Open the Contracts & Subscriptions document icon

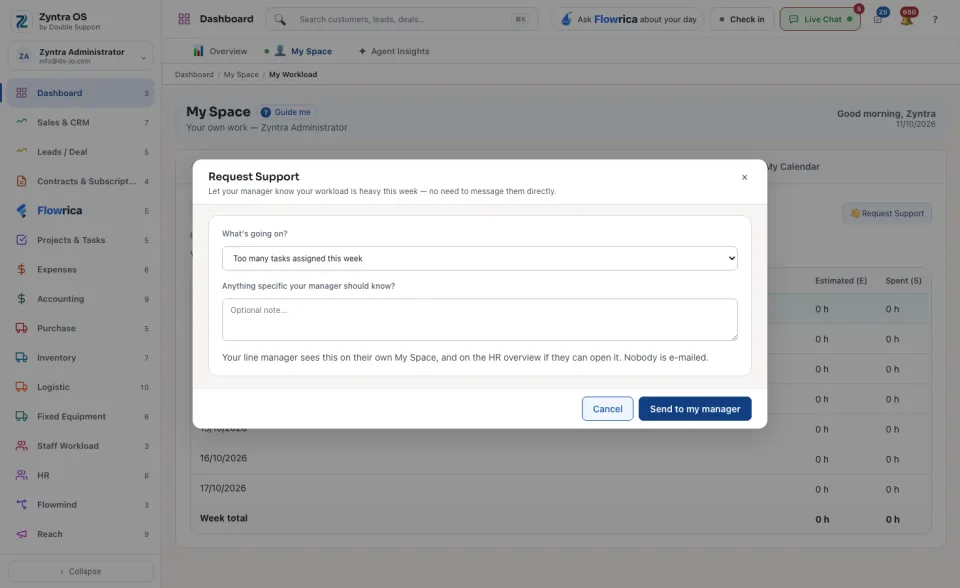pos(21,181)
